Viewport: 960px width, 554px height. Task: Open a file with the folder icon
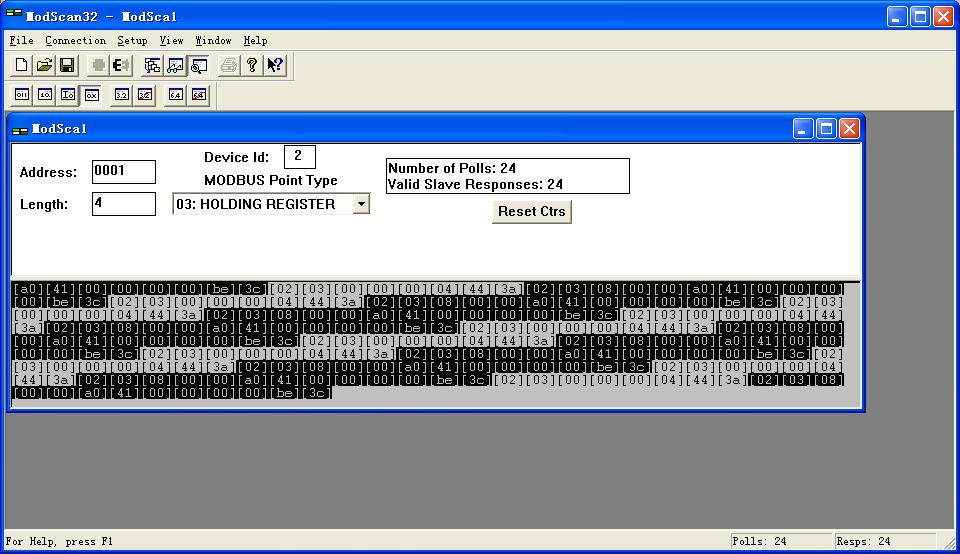pos(44,65)
